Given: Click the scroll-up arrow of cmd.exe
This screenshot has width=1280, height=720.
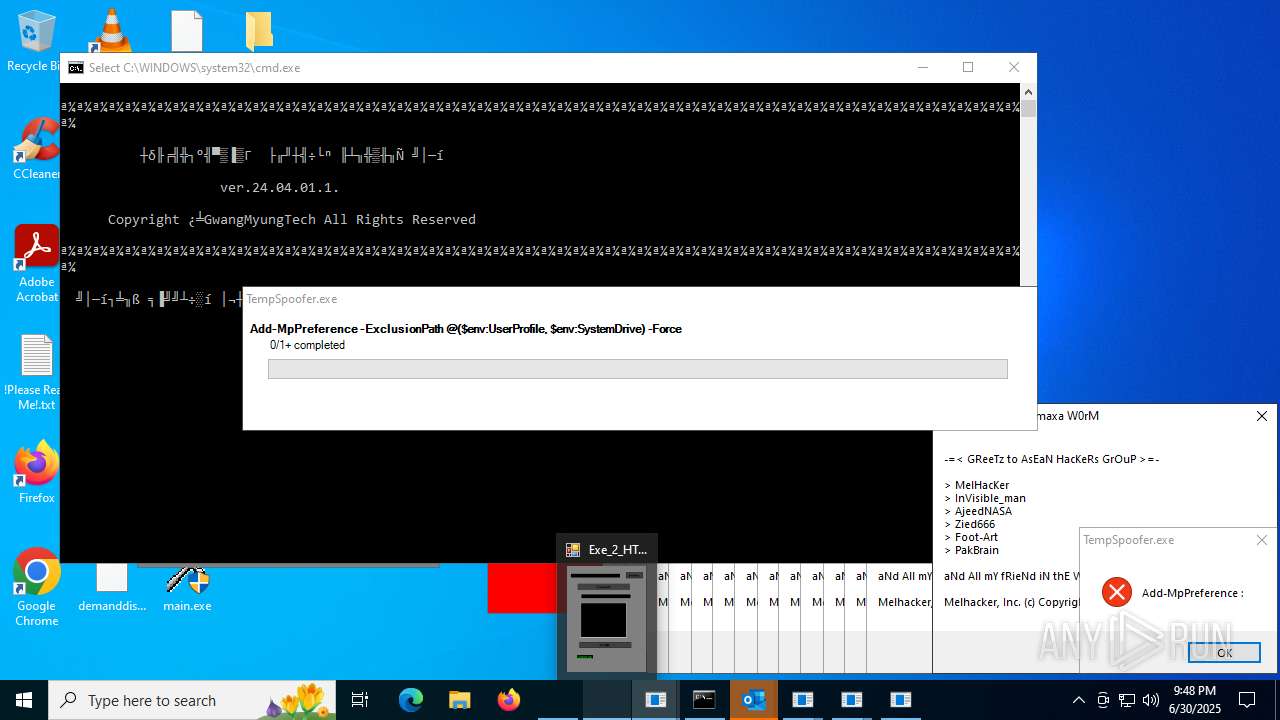Looking at the screenshot, I should tap(1028, 91).
